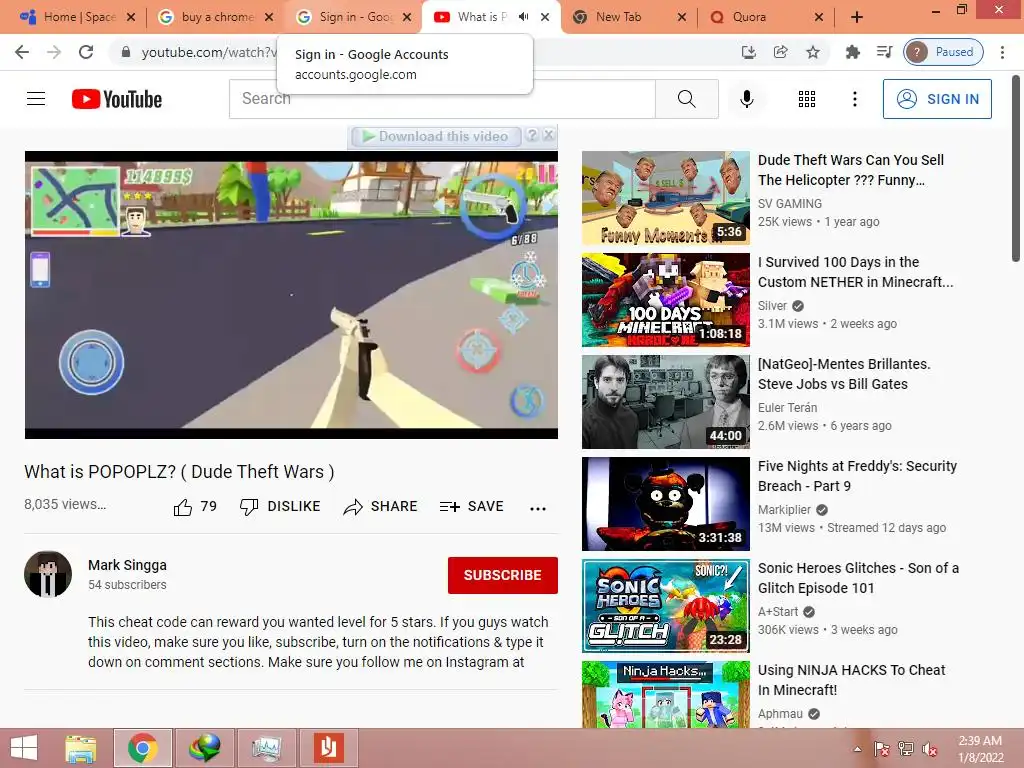
Task: Click the page vertical scrollbar
Action: click(1016, 170)
